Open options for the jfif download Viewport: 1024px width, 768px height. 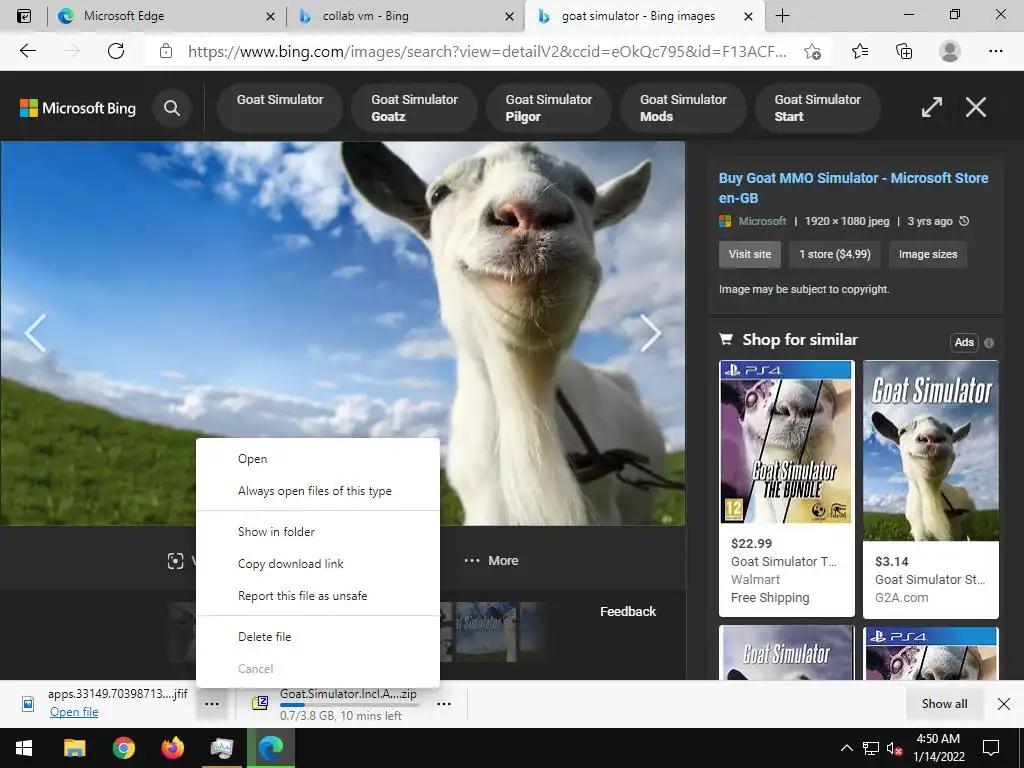(212, 704)
